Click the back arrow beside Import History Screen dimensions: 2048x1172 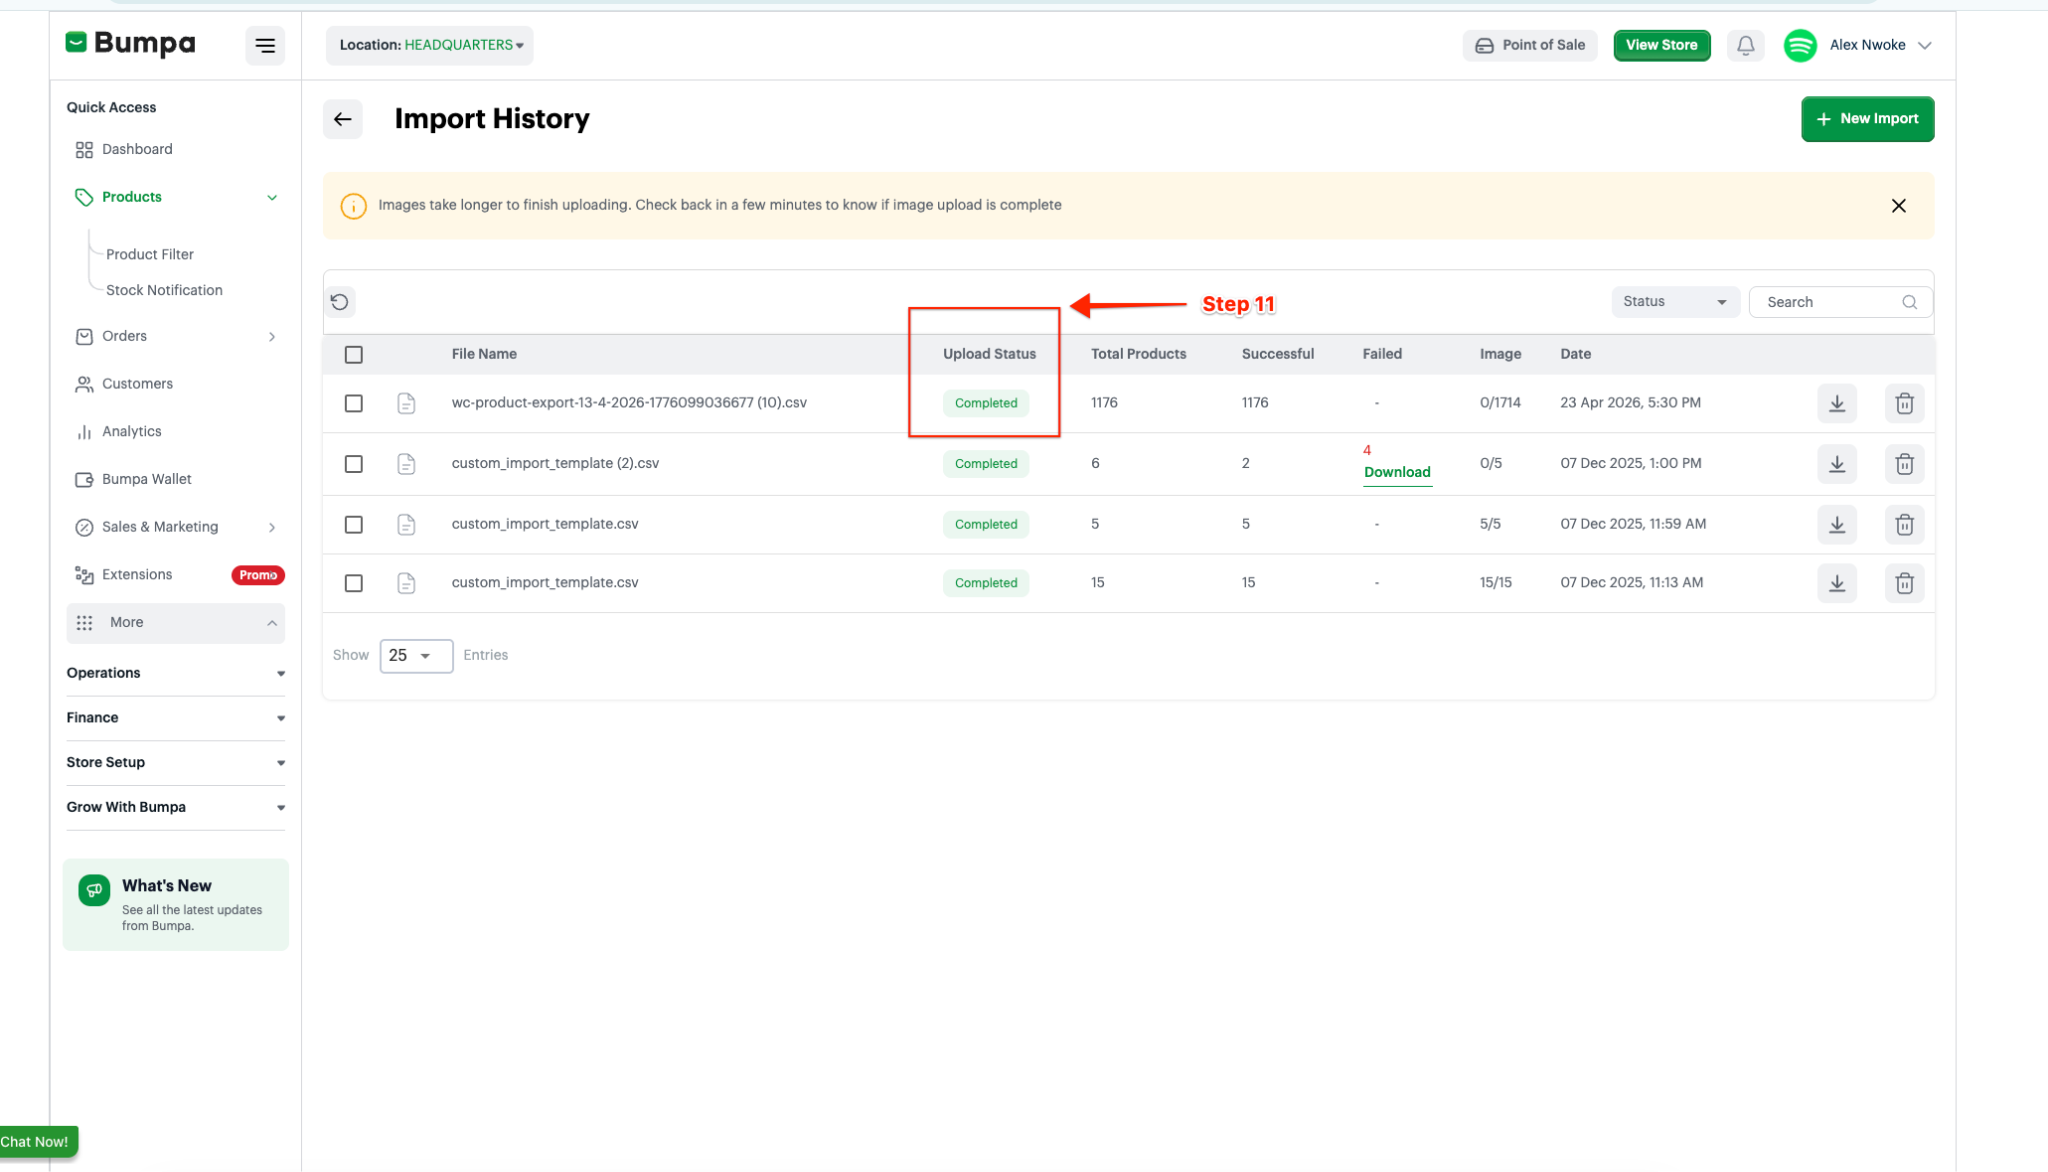(342, 119)
